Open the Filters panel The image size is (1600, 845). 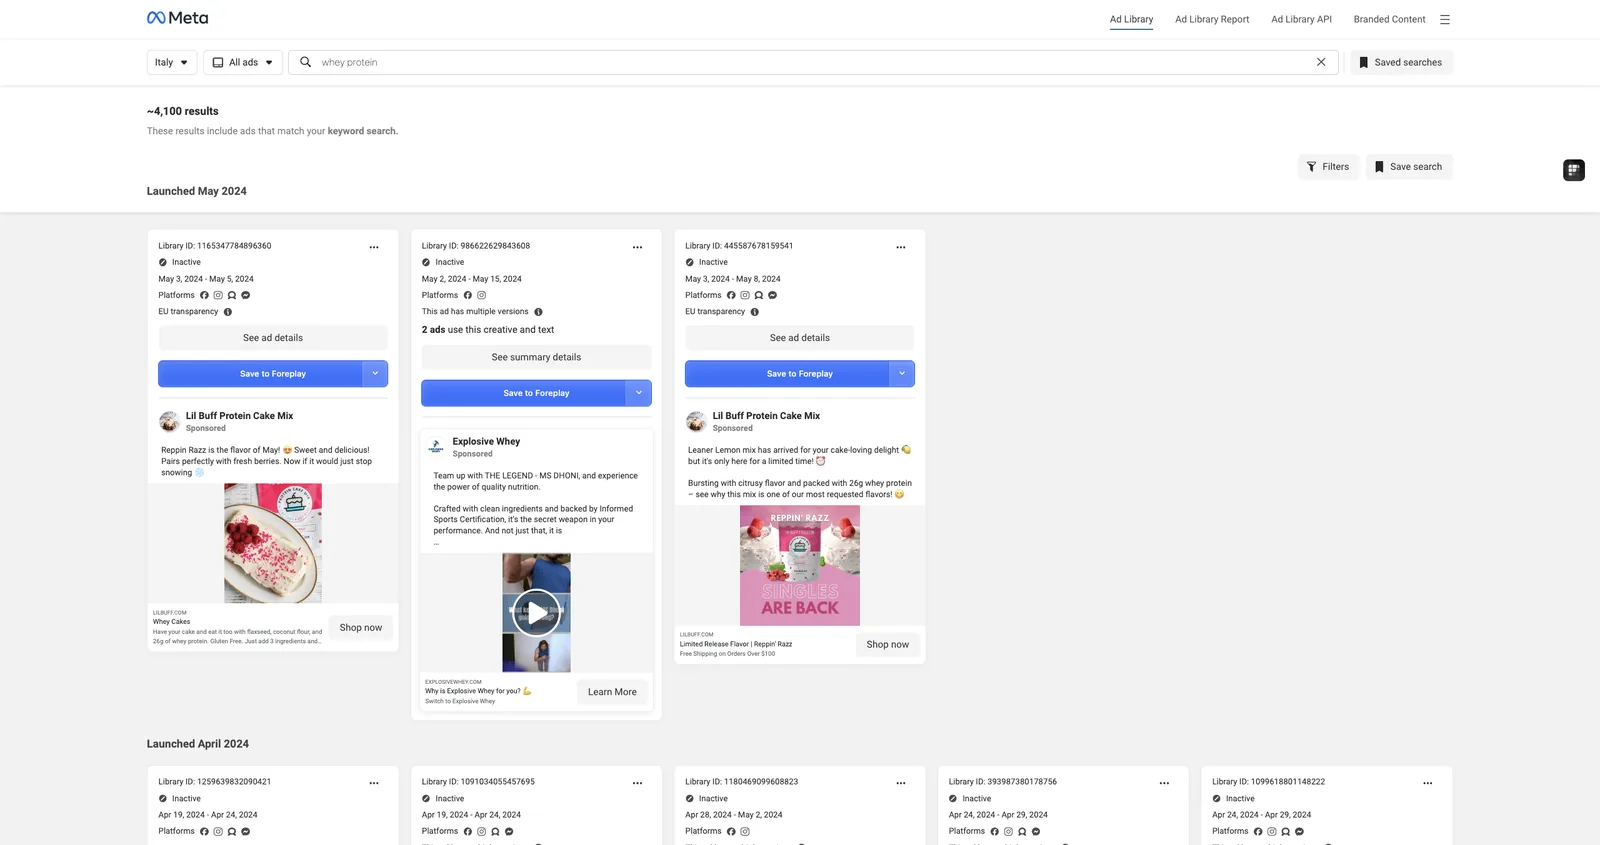[x=1328, y=167]
